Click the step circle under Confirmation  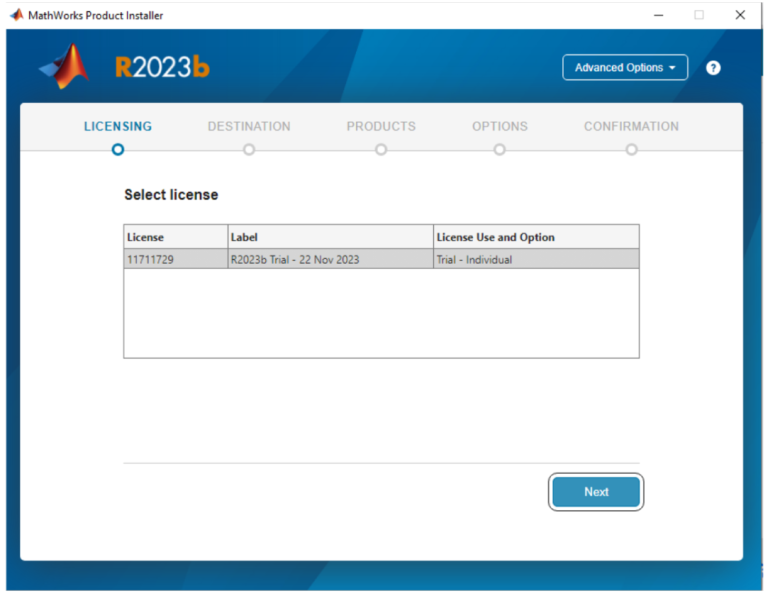[x=631, y=150]
